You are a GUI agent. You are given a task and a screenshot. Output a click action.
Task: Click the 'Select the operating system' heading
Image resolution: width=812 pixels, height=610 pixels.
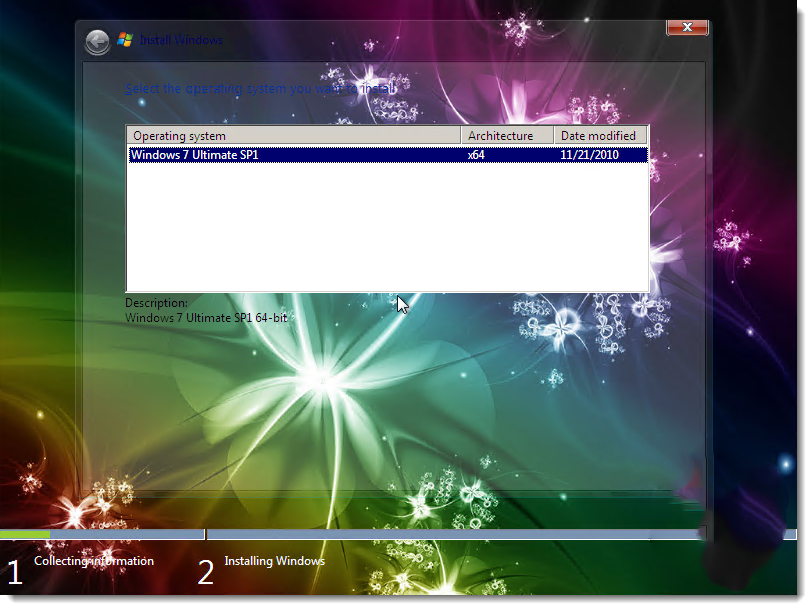click(x=260, y=89)
